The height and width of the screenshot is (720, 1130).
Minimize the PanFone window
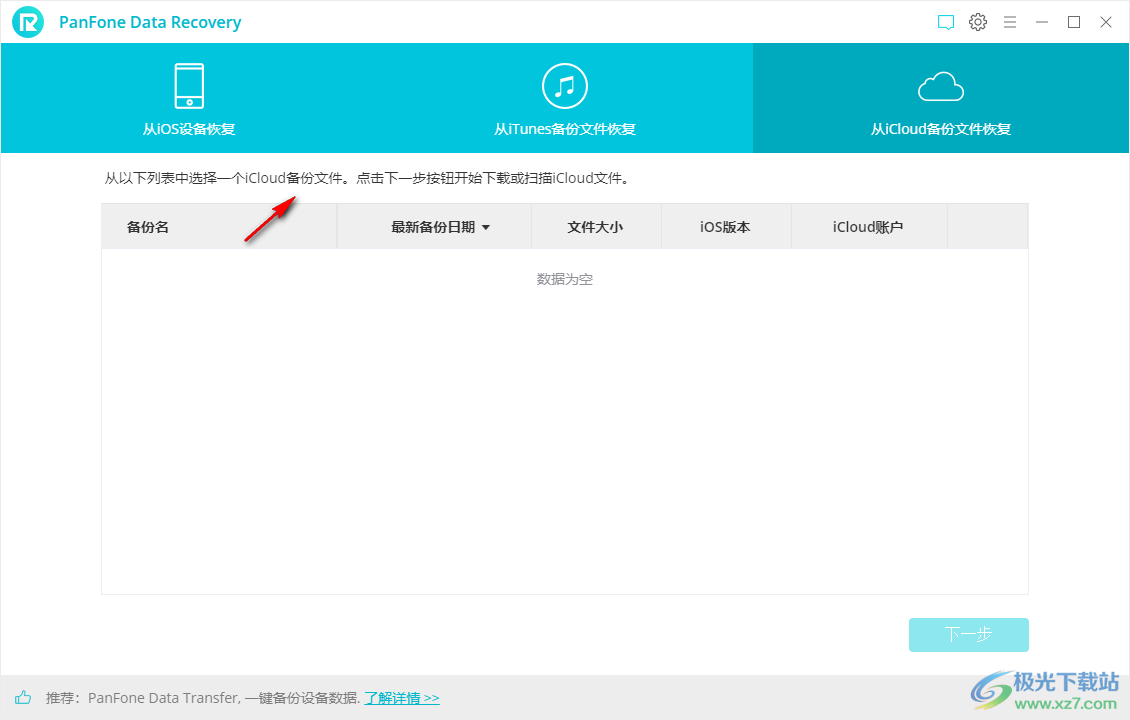click(x=1041, y=22)
